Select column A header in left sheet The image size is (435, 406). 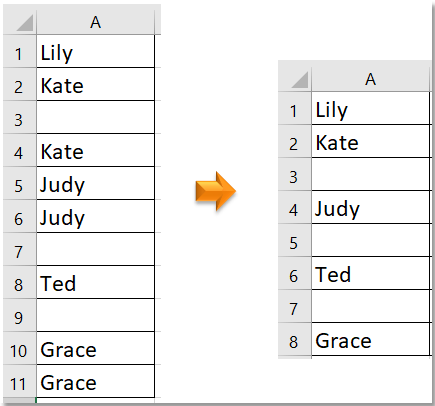tap(95, 22)
